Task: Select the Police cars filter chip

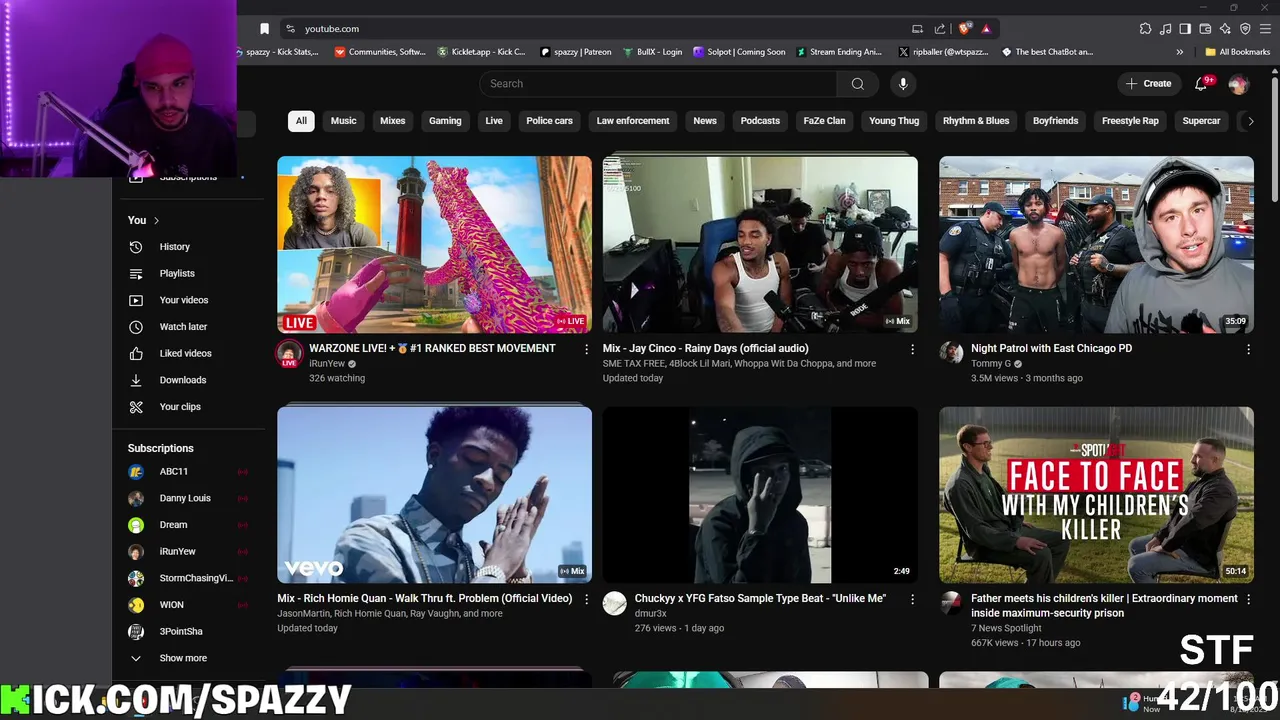Action: (x=549, y=121)
